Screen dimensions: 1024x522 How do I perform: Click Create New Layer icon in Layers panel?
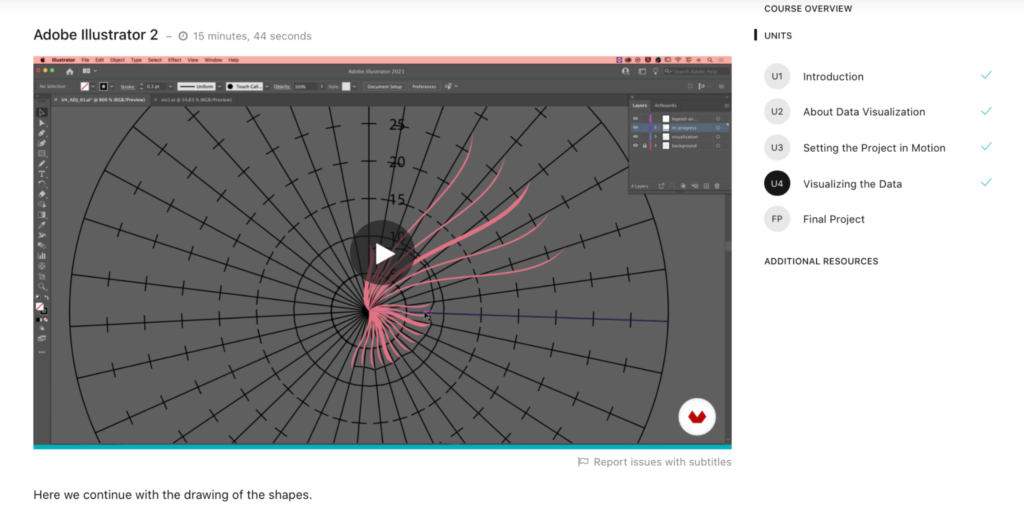(706, 186)
